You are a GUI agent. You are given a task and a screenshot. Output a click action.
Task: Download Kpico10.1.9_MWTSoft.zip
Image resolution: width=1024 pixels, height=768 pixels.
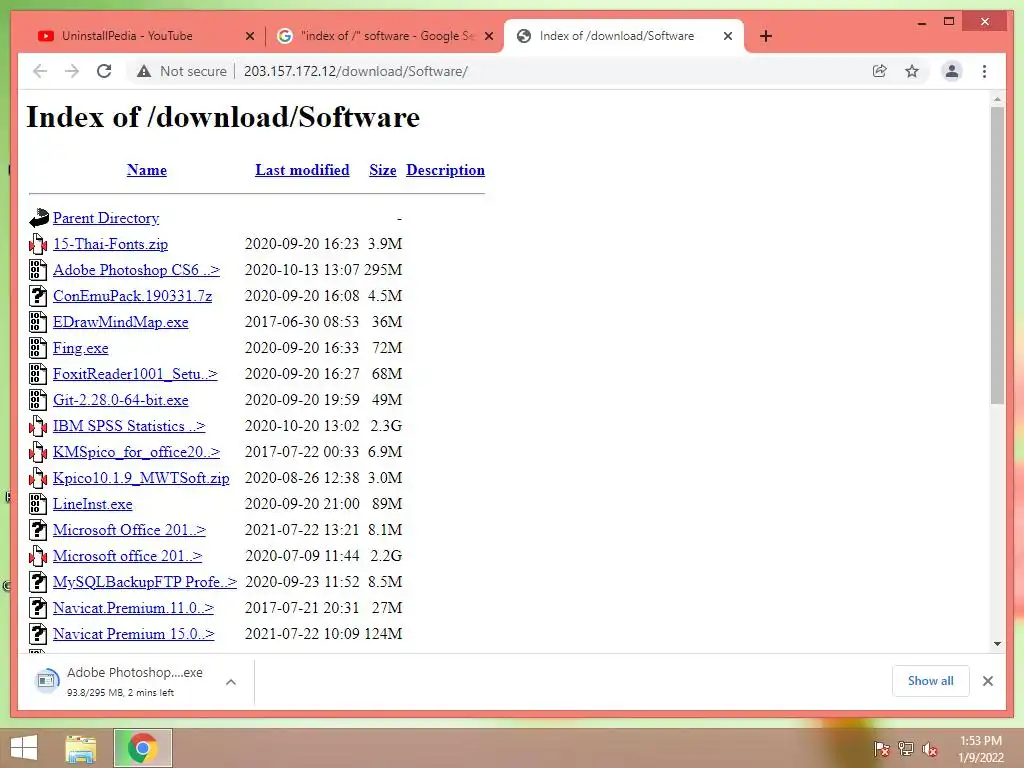click(141, 478)
